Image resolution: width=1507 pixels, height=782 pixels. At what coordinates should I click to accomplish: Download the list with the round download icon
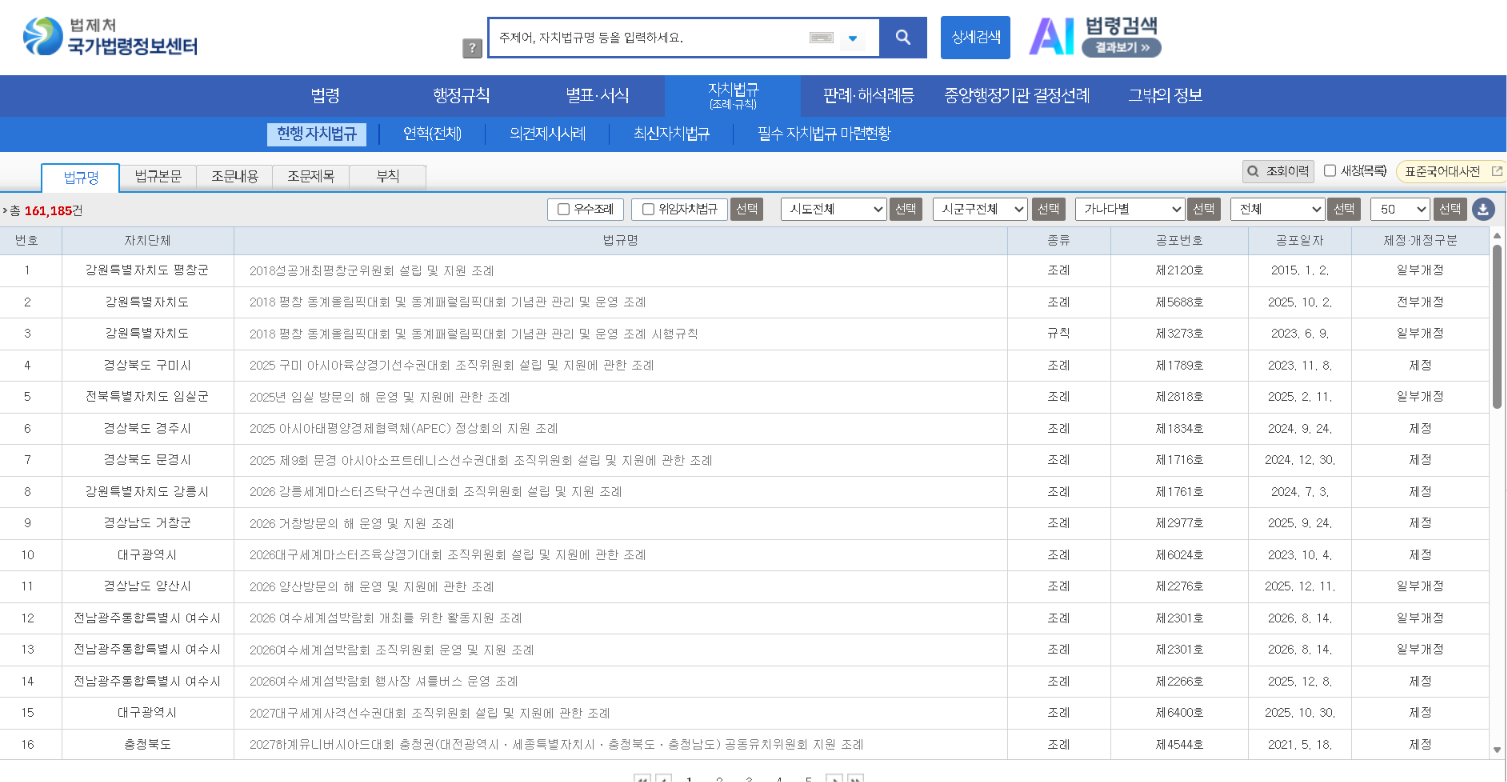(1483, 209)
